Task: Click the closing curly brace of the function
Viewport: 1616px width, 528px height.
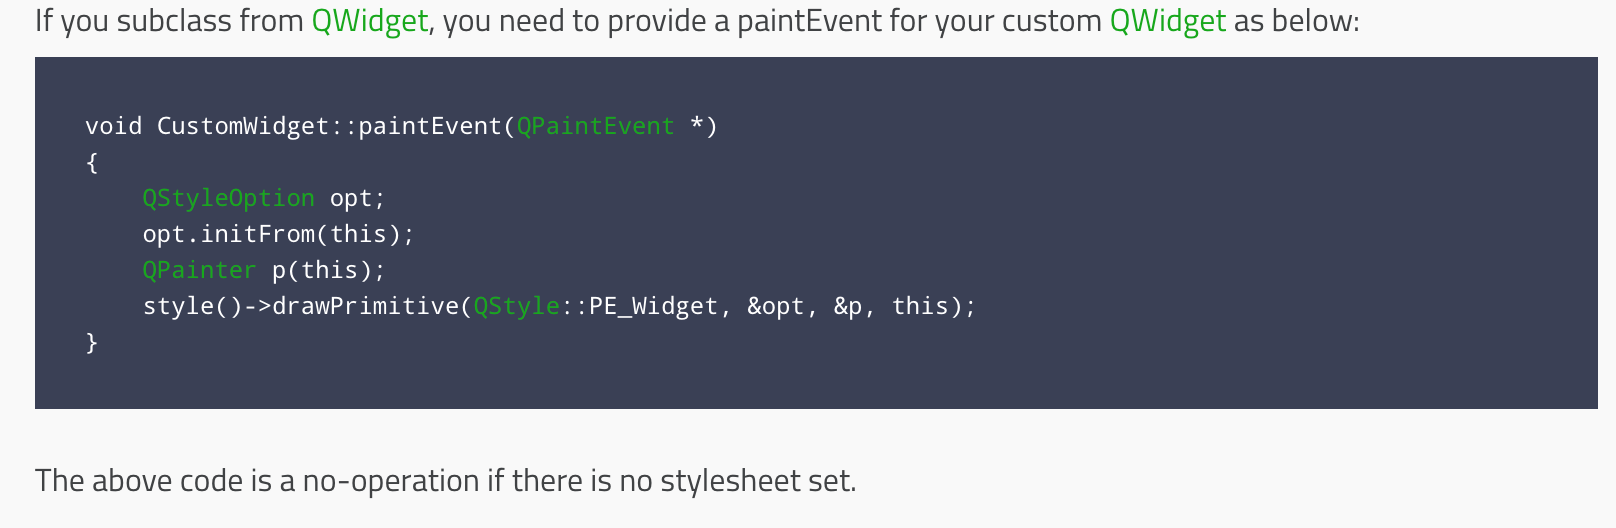Action: coord(92,342)
